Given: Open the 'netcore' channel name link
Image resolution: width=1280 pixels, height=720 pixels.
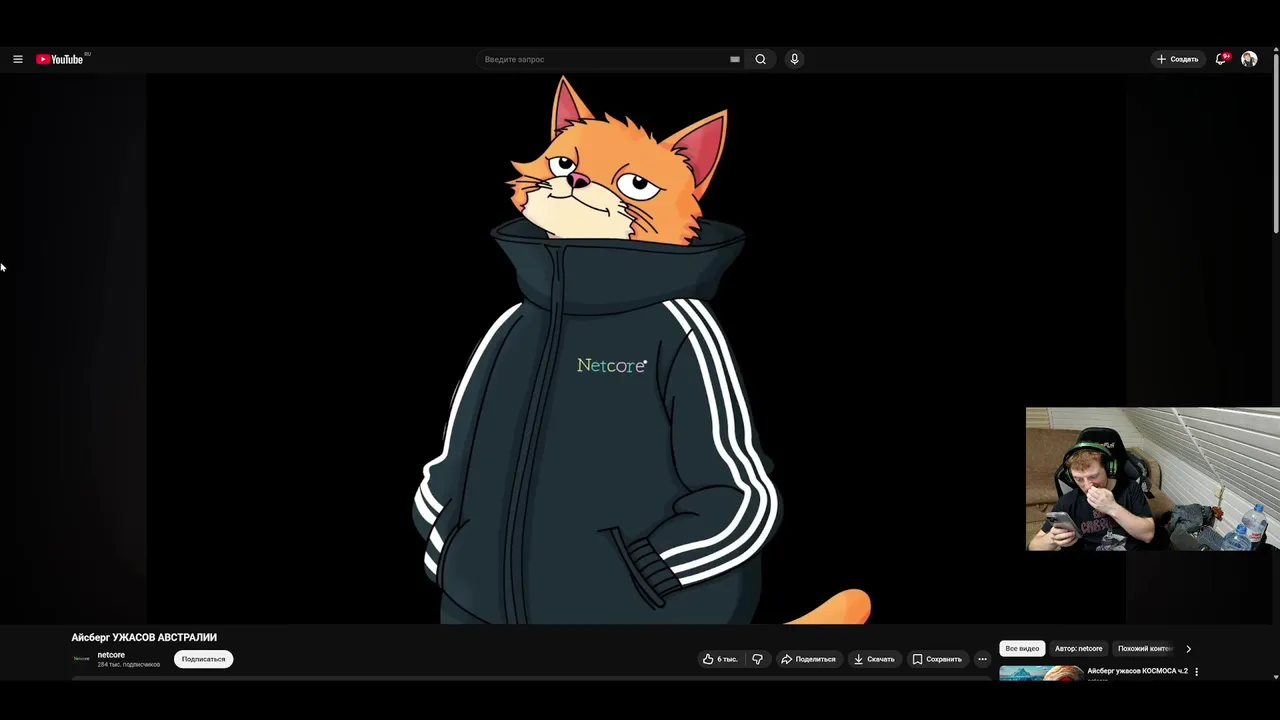Looking at the screenshot, I should click(x=111, y=655).
